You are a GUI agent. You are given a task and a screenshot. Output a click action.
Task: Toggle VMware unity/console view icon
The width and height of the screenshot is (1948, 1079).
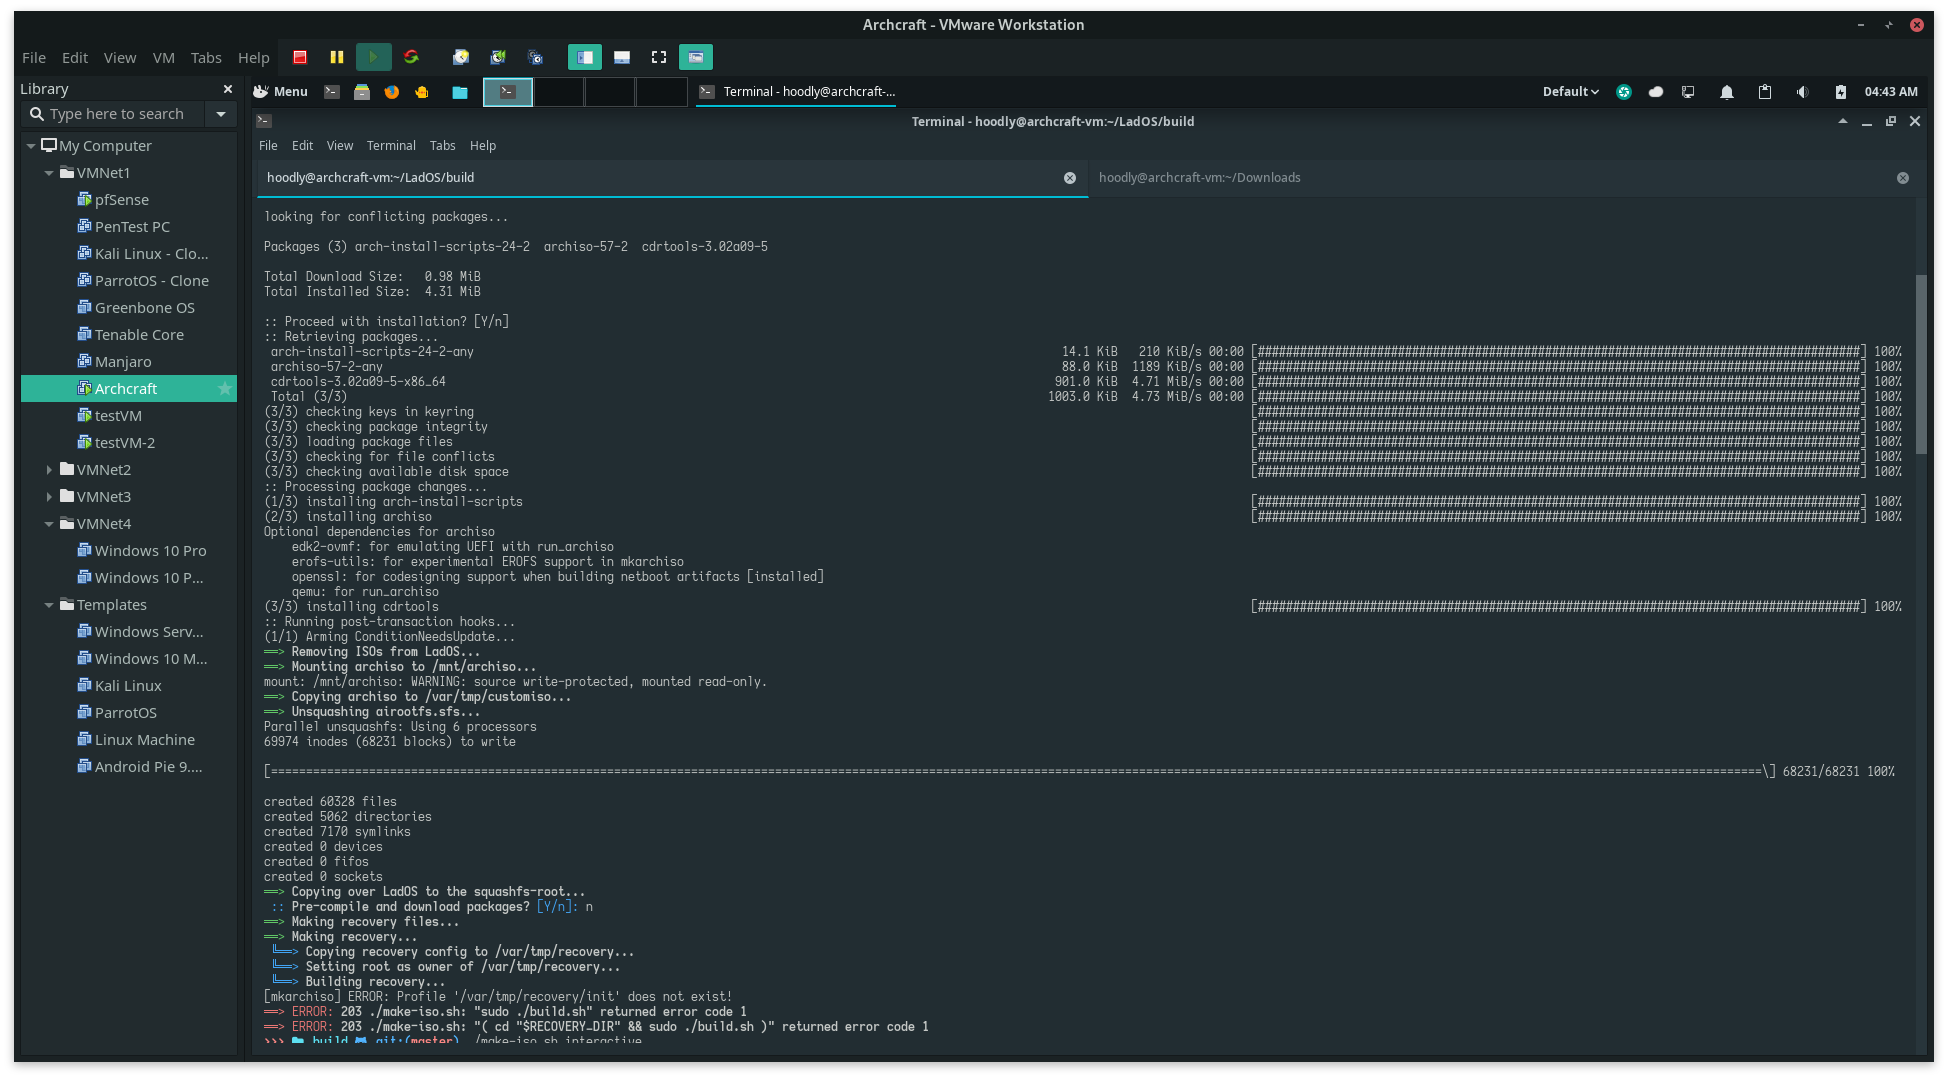point(696,57)
